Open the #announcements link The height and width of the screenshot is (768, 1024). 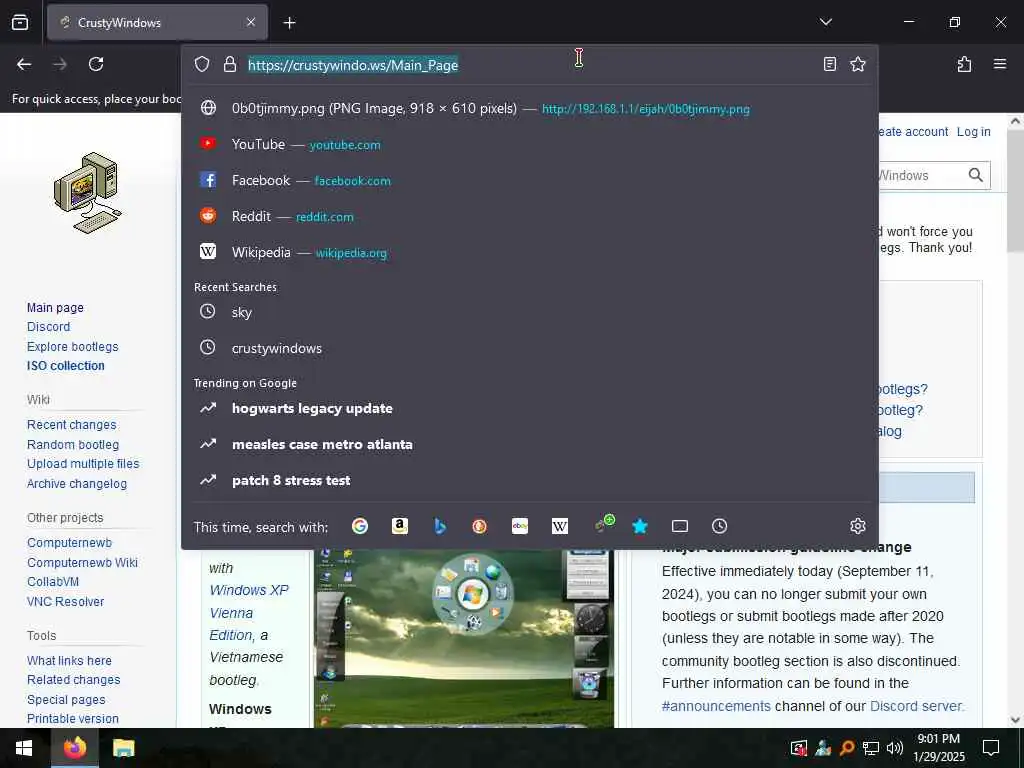point(716,706)
